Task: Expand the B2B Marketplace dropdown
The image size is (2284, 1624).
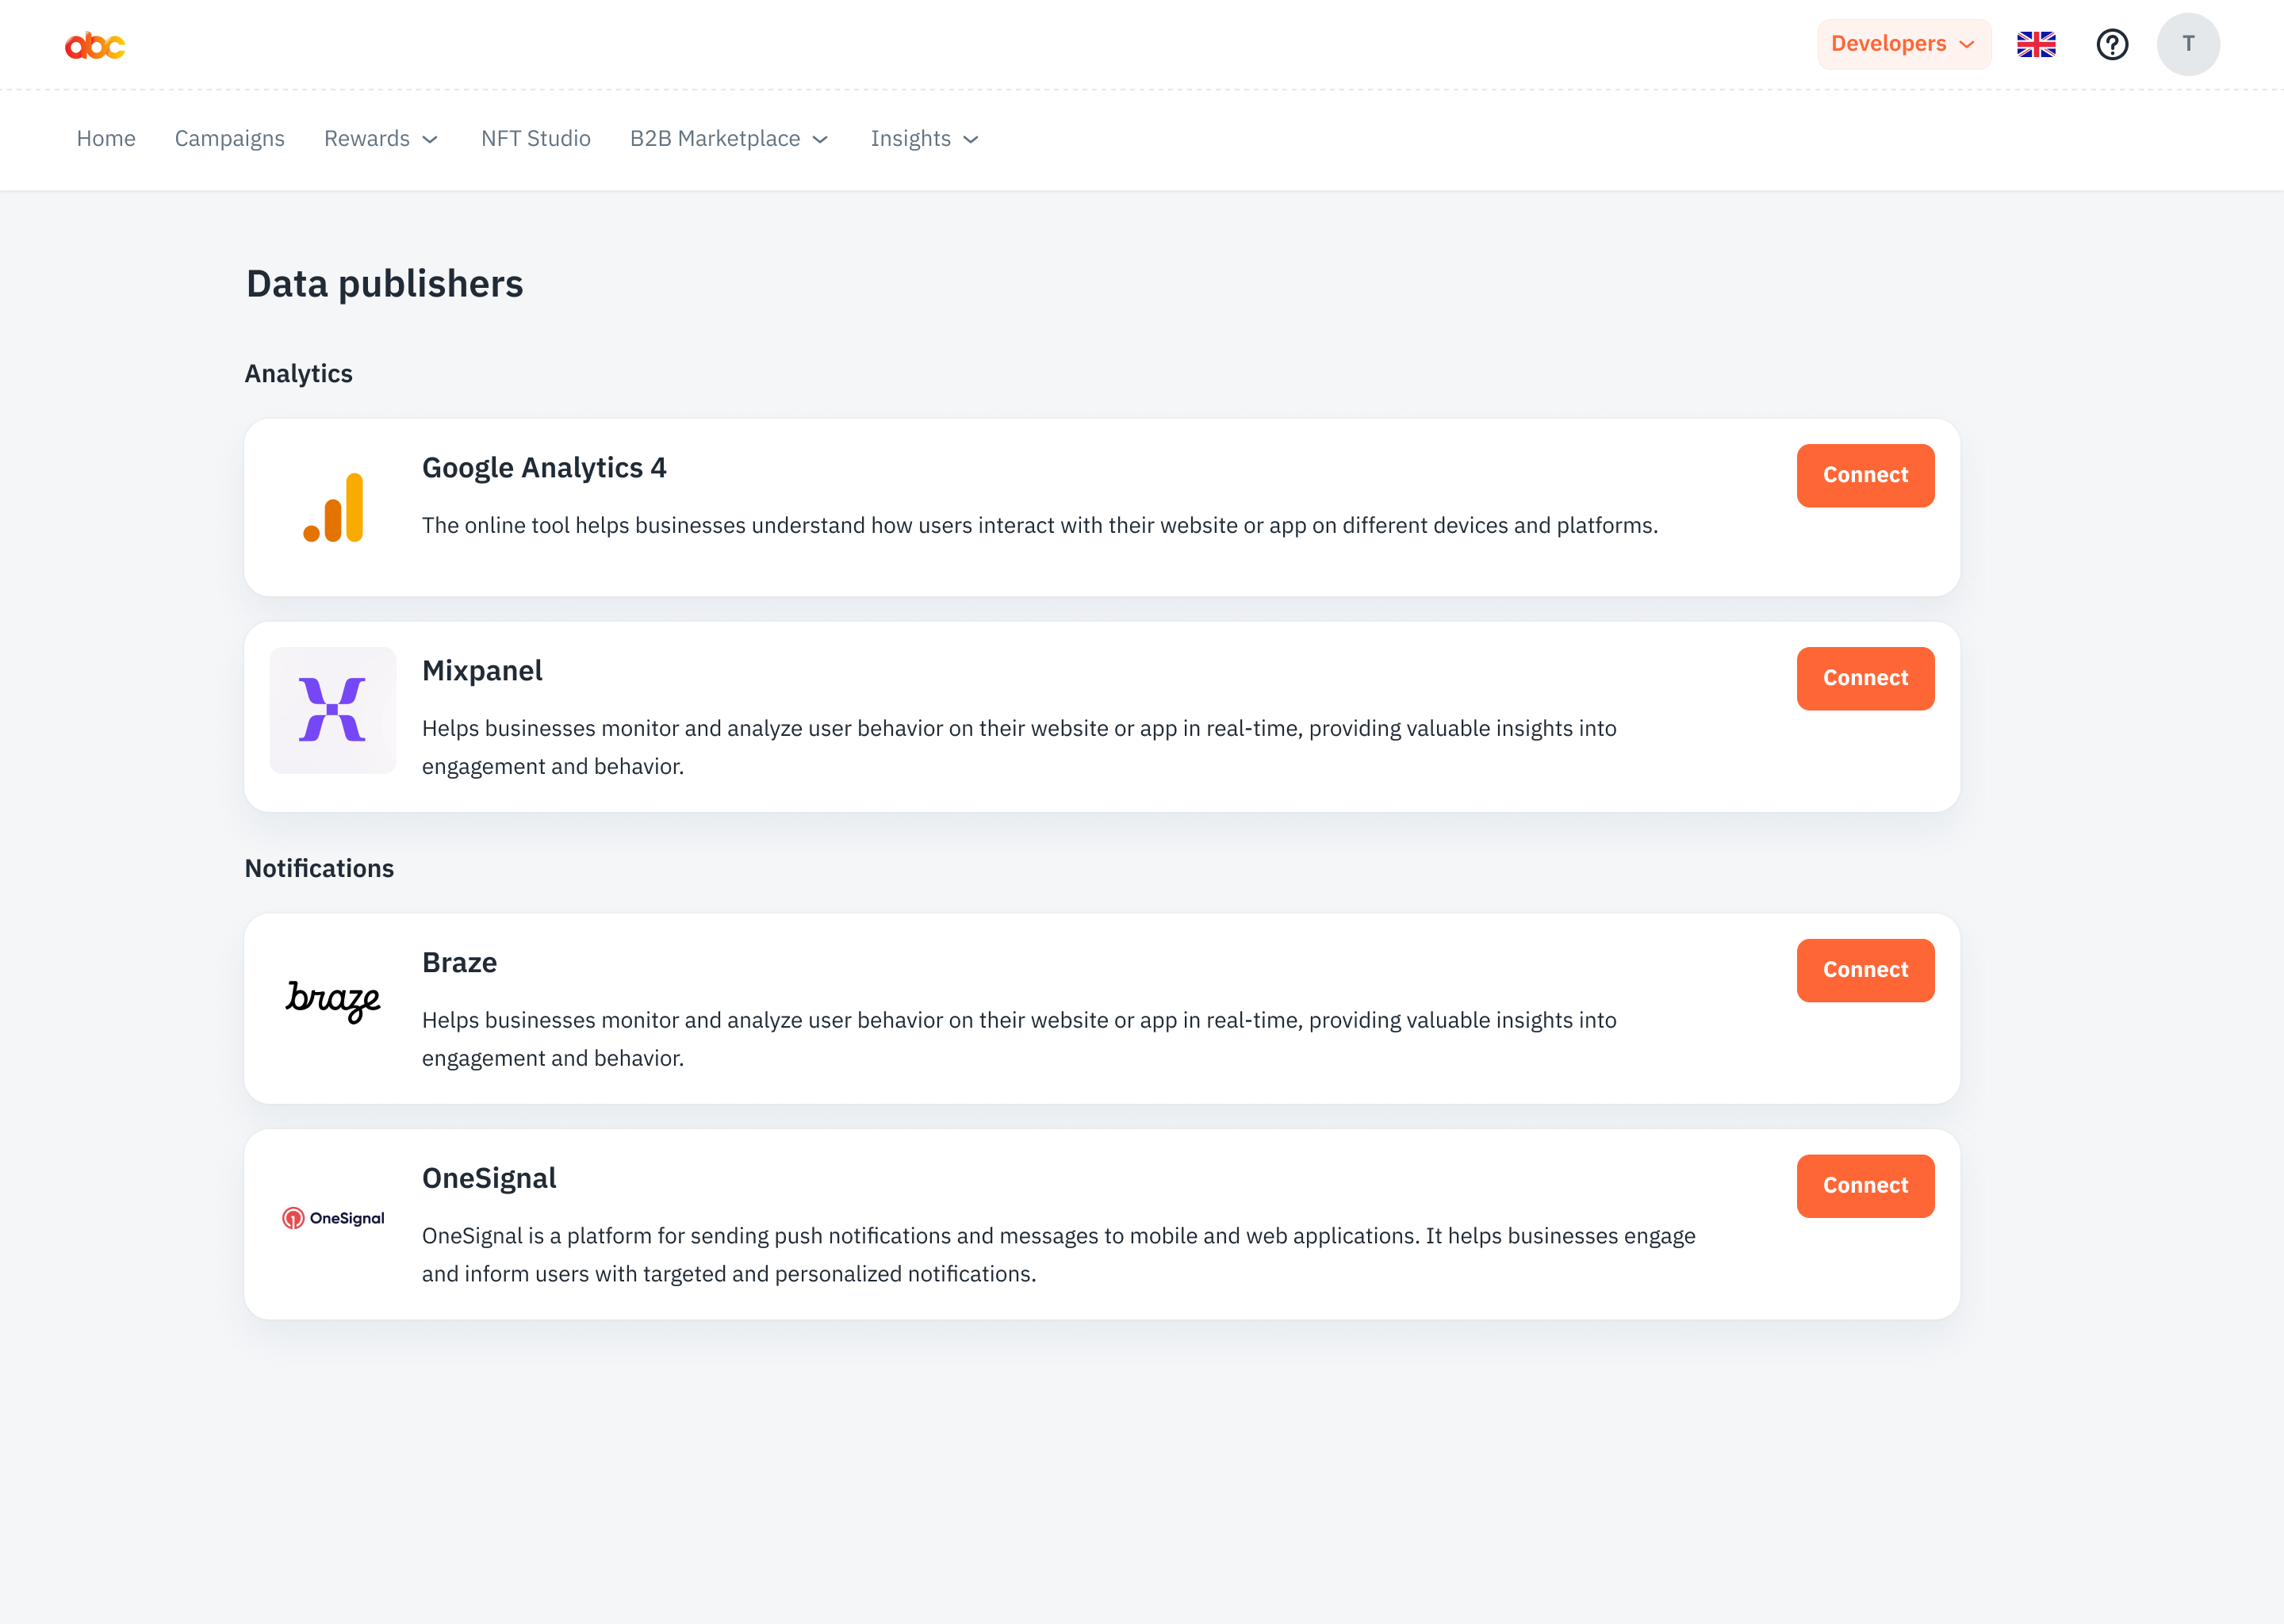Action: pos(728,139)
